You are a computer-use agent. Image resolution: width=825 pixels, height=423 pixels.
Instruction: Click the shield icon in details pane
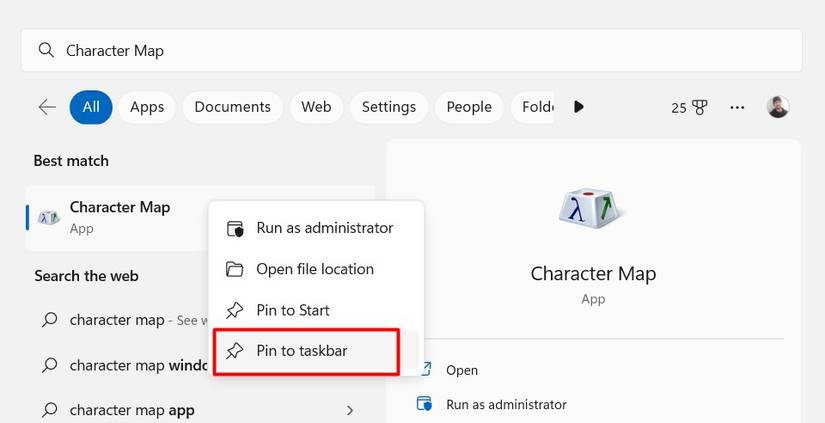[424, 404]
